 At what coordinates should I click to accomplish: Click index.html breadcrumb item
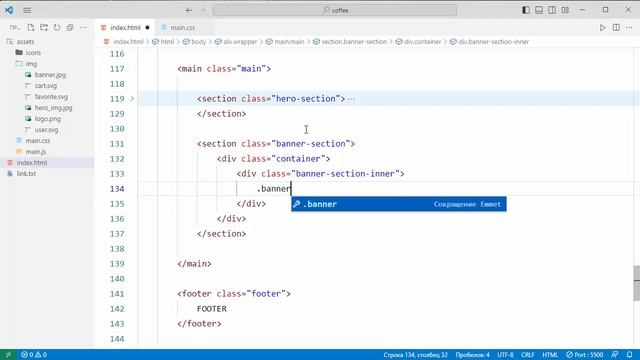(x=128, y=42)
